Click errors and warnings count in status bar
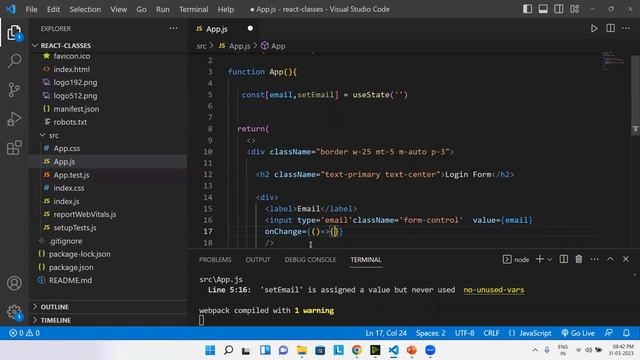The width and height of the screenshot is (640, 360). click(24, 333)
